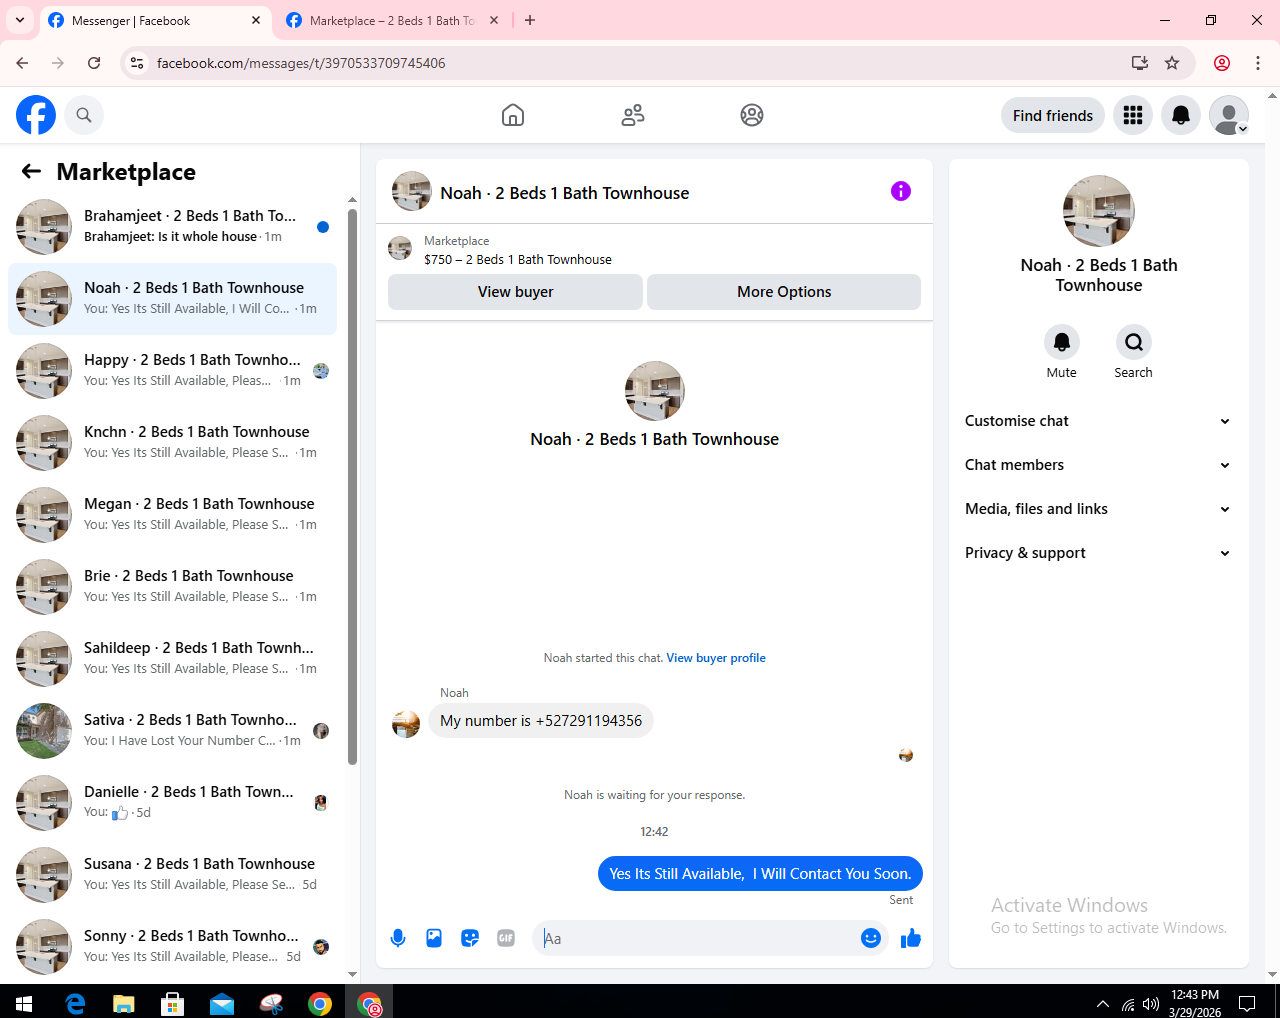Click the message text input field

698,938
